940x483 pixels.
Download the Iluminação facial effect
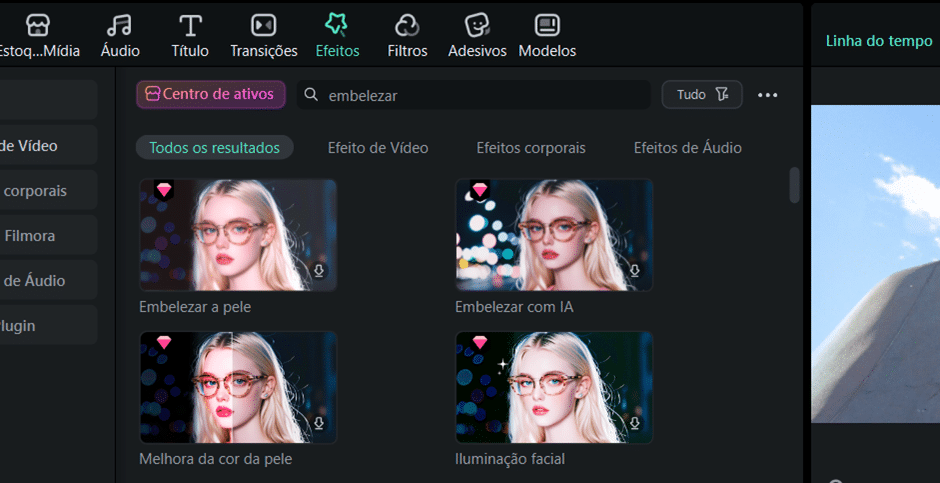635,424
